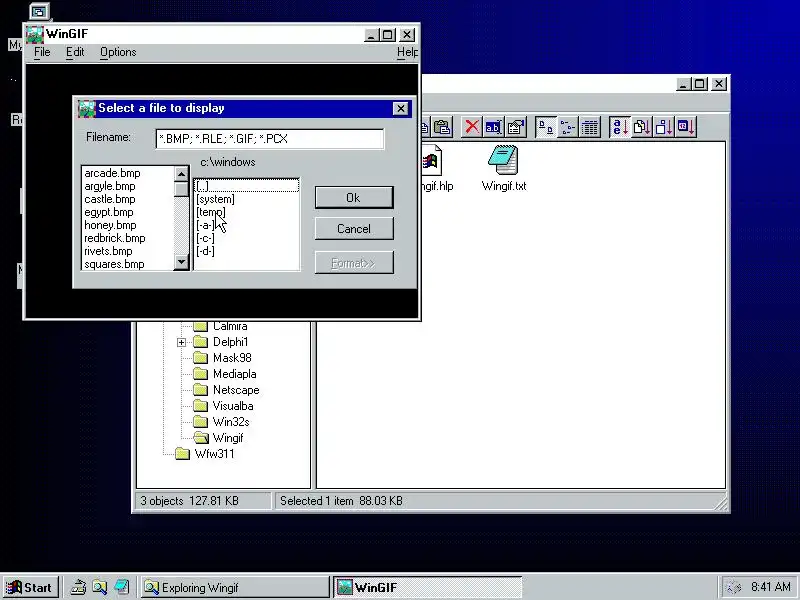Close the Select a file dialog
This screenshot has width=800, height=600.
pos(401,108)
